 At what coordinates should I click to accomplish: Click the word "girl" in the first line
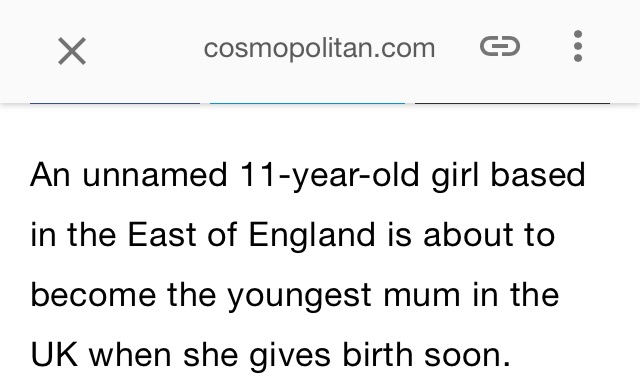click(454, 176)
